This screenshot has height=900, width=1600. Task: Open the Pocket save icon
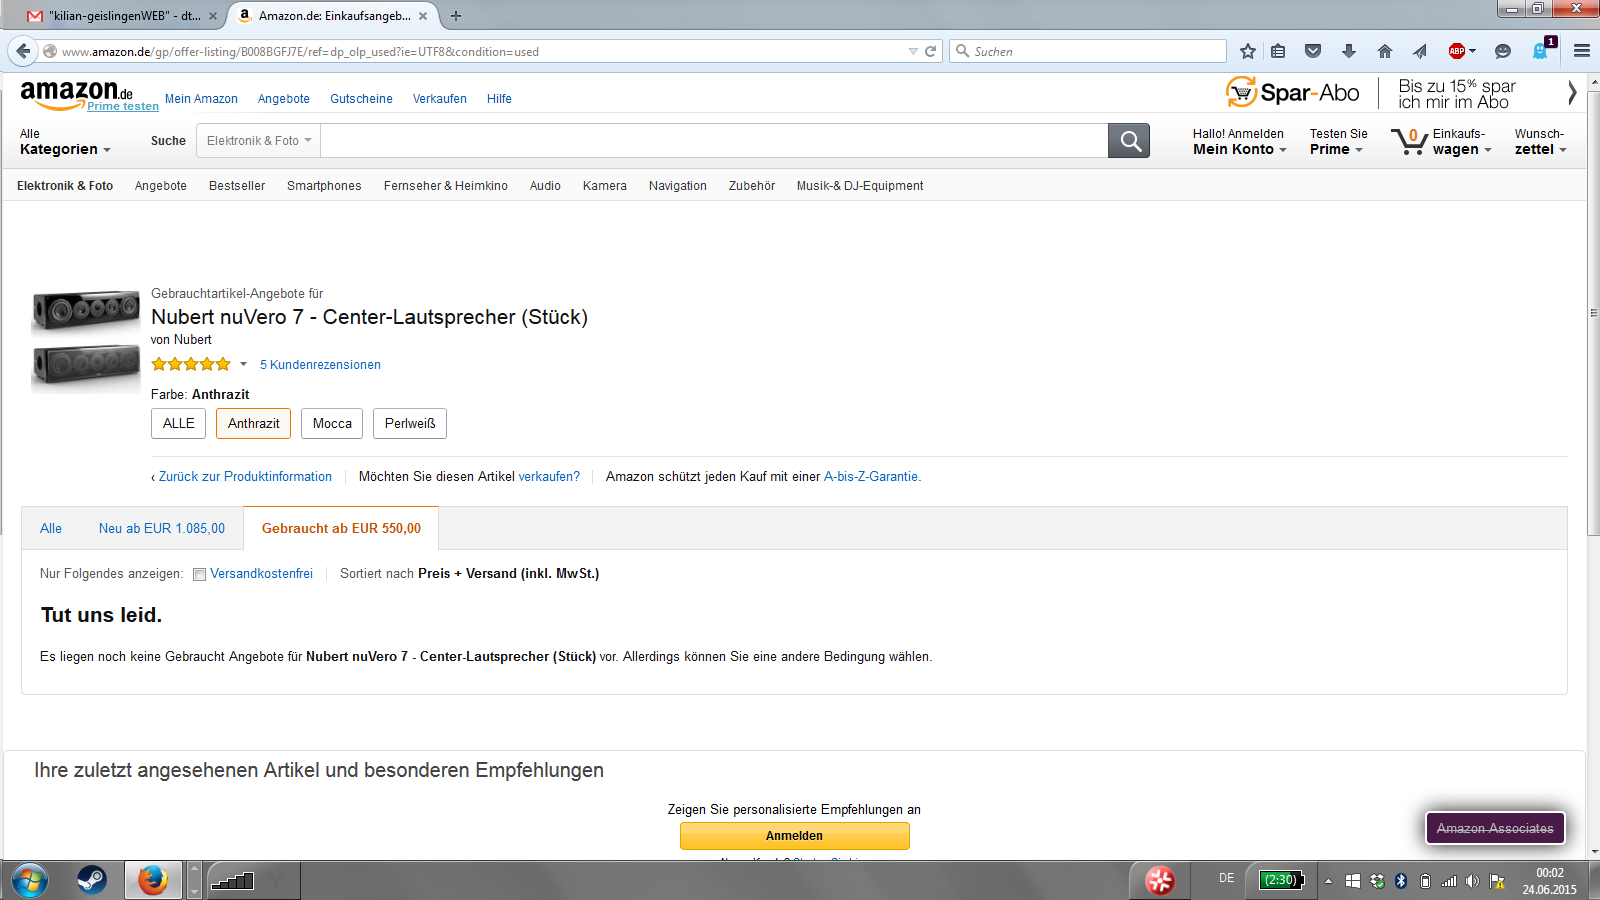click(1313, 51)
